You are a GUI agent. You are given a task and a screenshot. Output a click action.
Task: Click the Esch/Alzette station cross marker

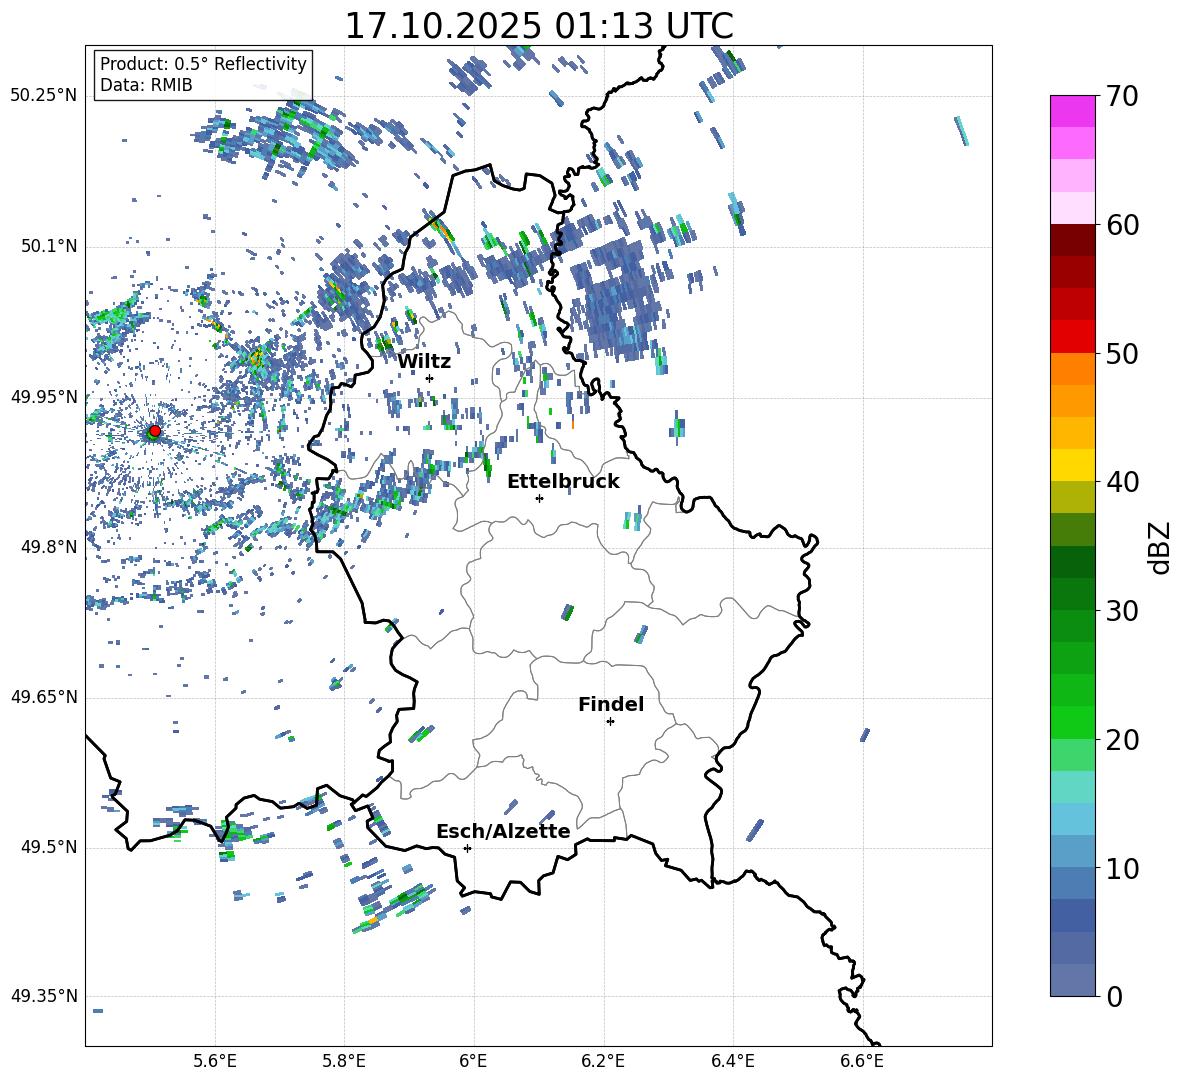467,848
